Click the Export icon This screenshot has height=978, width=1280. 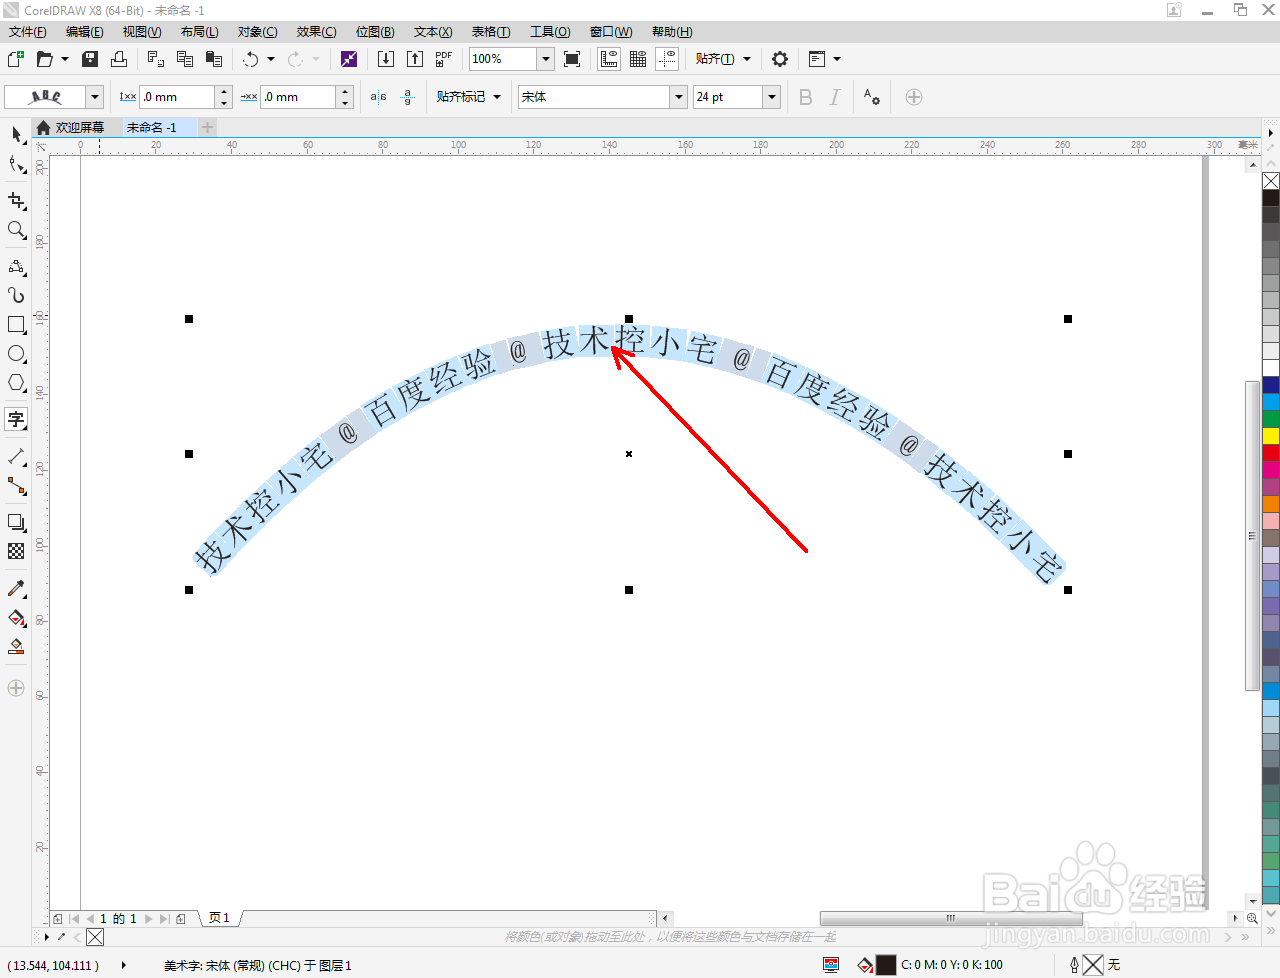pyautogui.click(x=415, y=59)
